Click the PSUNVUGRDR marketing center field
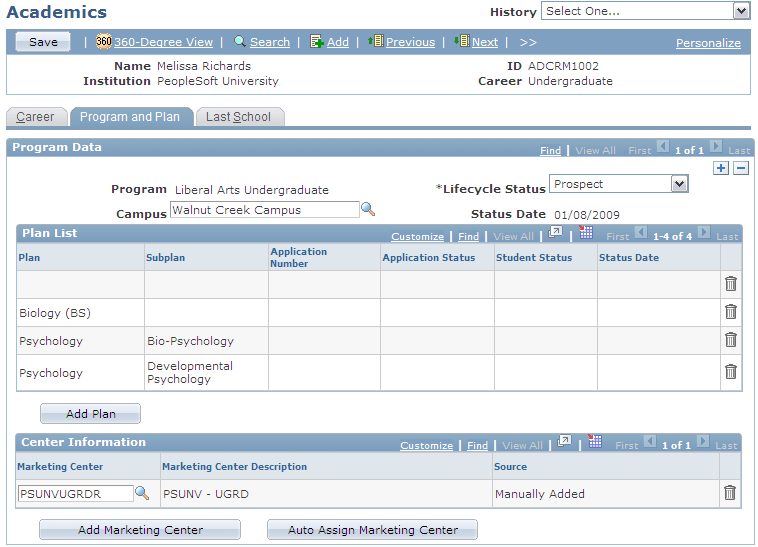The image size is (758, 547). [x=75, y=493]
